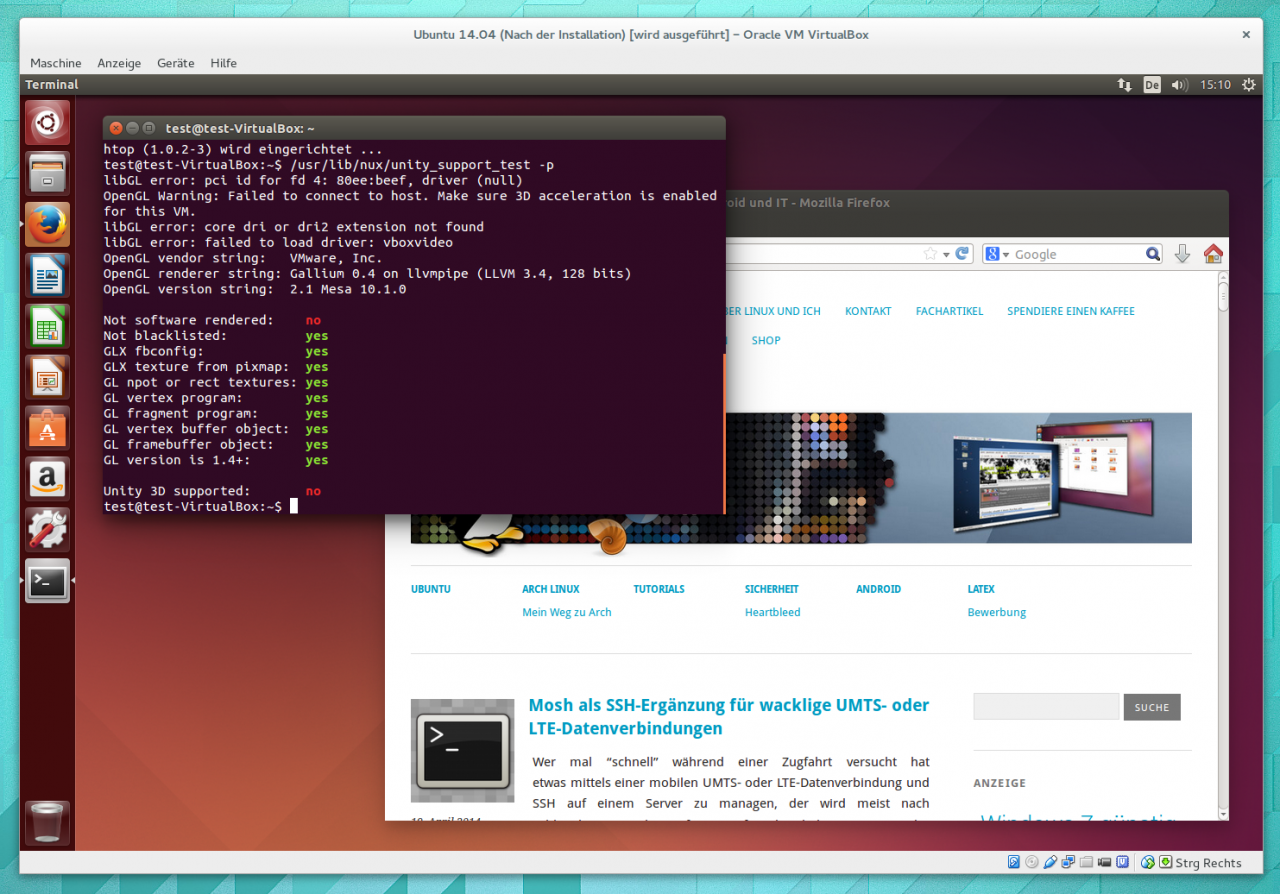Click the Mosh article terminal thumbnail
This screenshot has height=894, width=1280.
(x=462, y=750)
